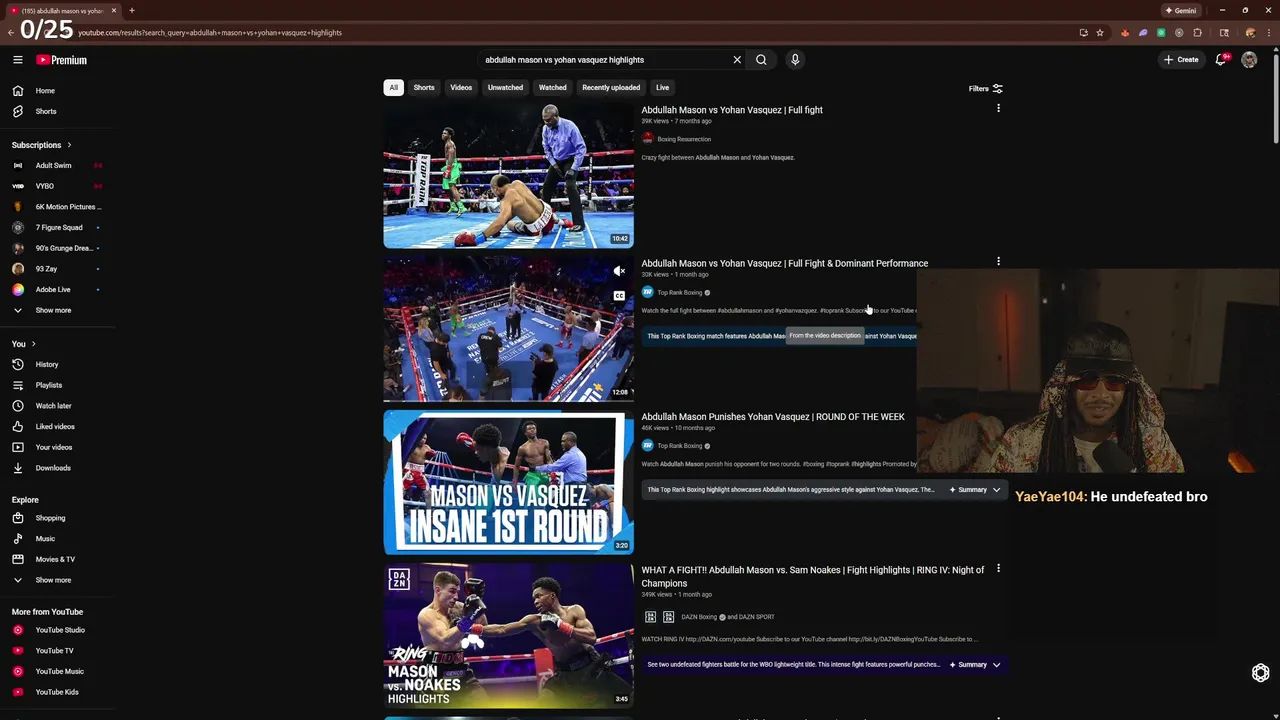This screenshot has width=1280, height=720.
Task: Open Liked videos
Action: [57, 426]
